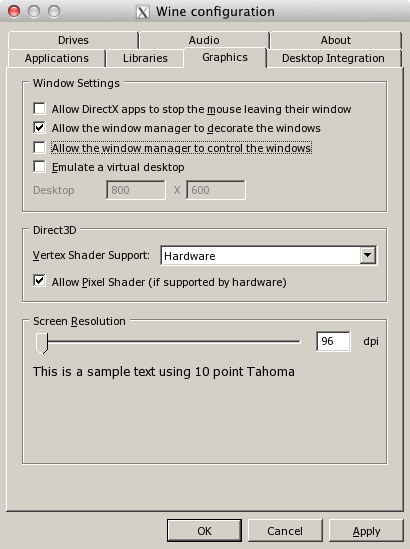Click the OK button
The height and width of the screenshot is (549, 410).
coord(204,531)
